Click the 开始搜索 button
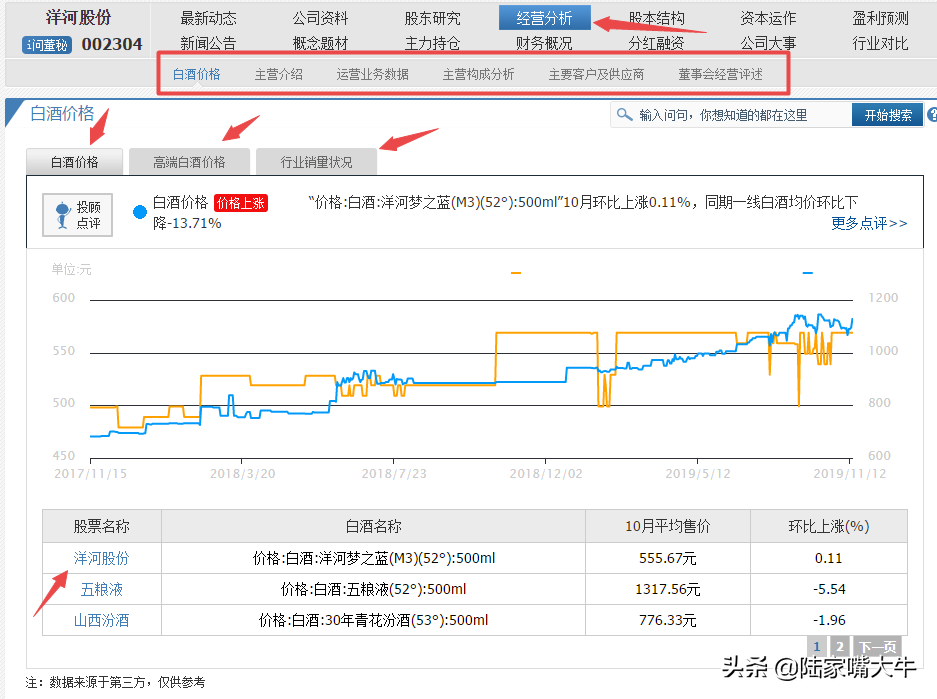The height and width of the screenshot is (699, 937). click(887, 115)
